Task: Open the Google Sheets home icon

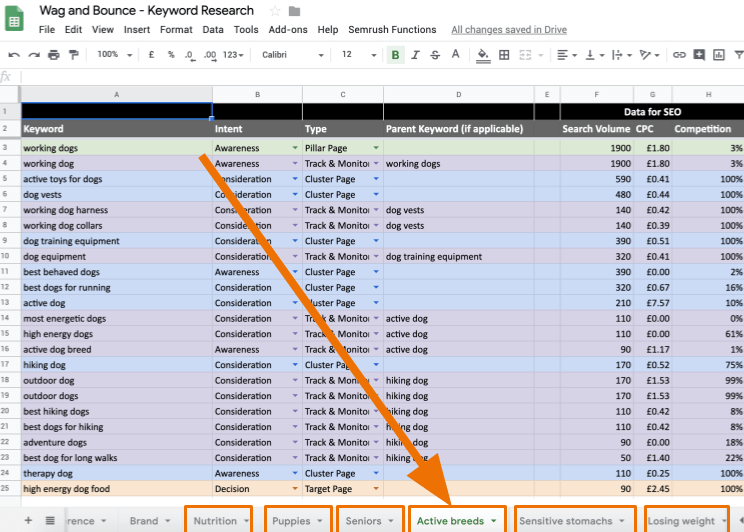Action: pos(14,19)
